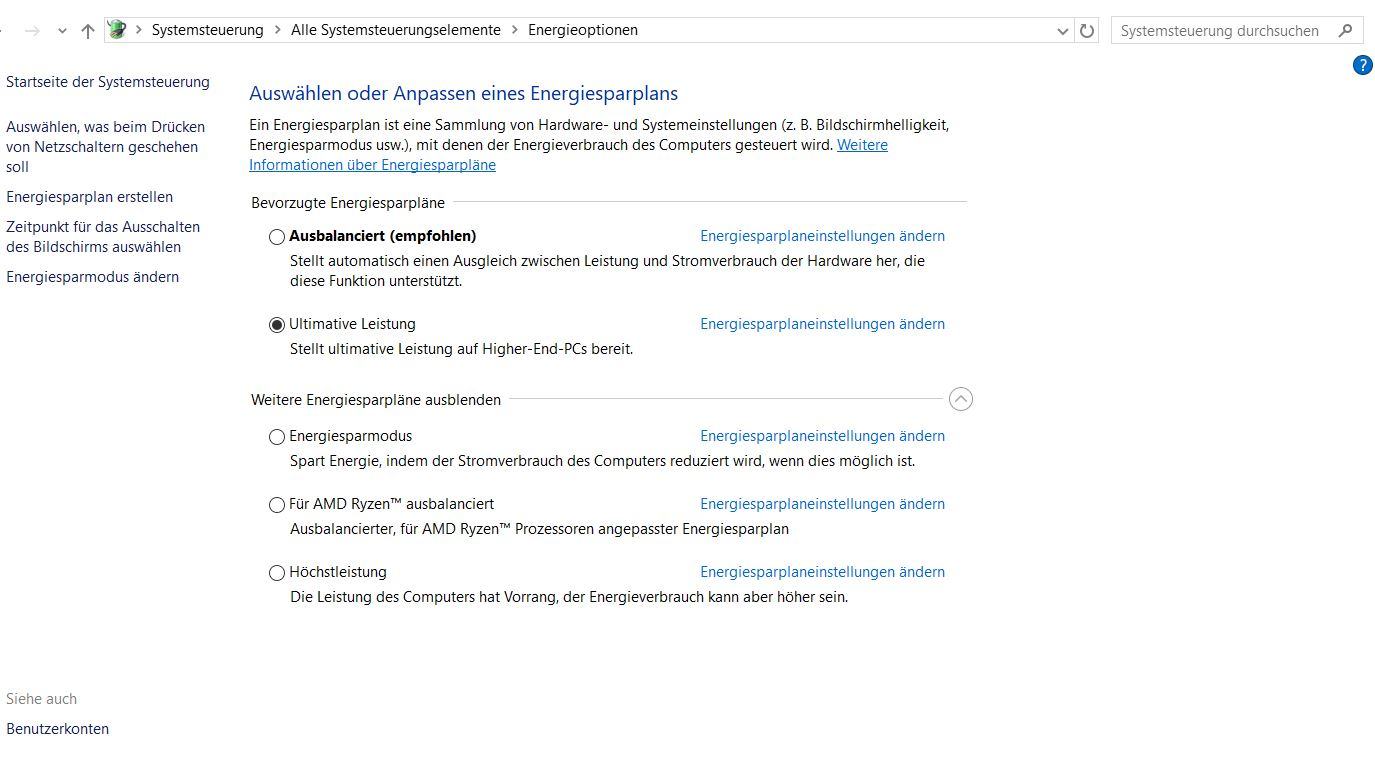Open the address bar history dropdown
This screenshot has height=760, width=1375.
[x=1062, y=30]
